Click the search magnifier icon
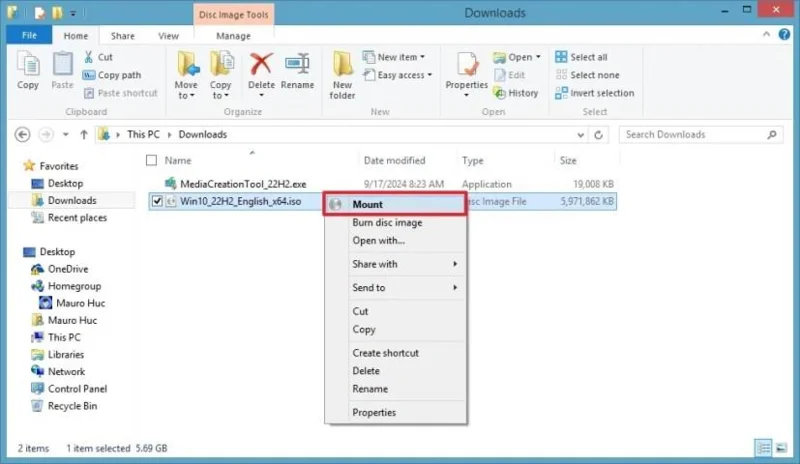 point(772,135)
